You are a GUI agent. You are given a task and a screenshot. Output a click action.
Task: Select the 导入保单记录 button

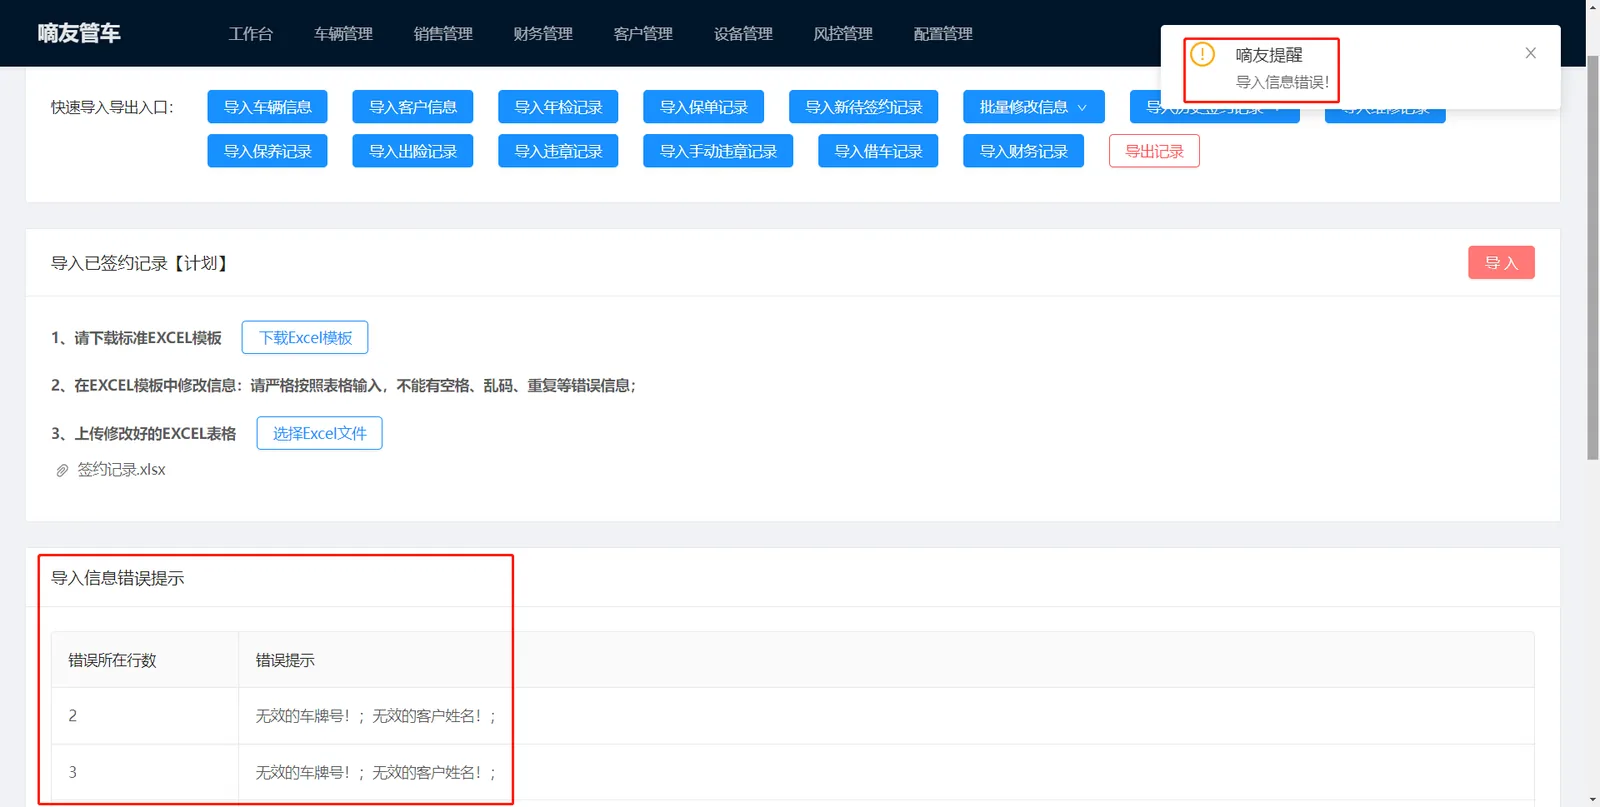(x=703, y=107)
